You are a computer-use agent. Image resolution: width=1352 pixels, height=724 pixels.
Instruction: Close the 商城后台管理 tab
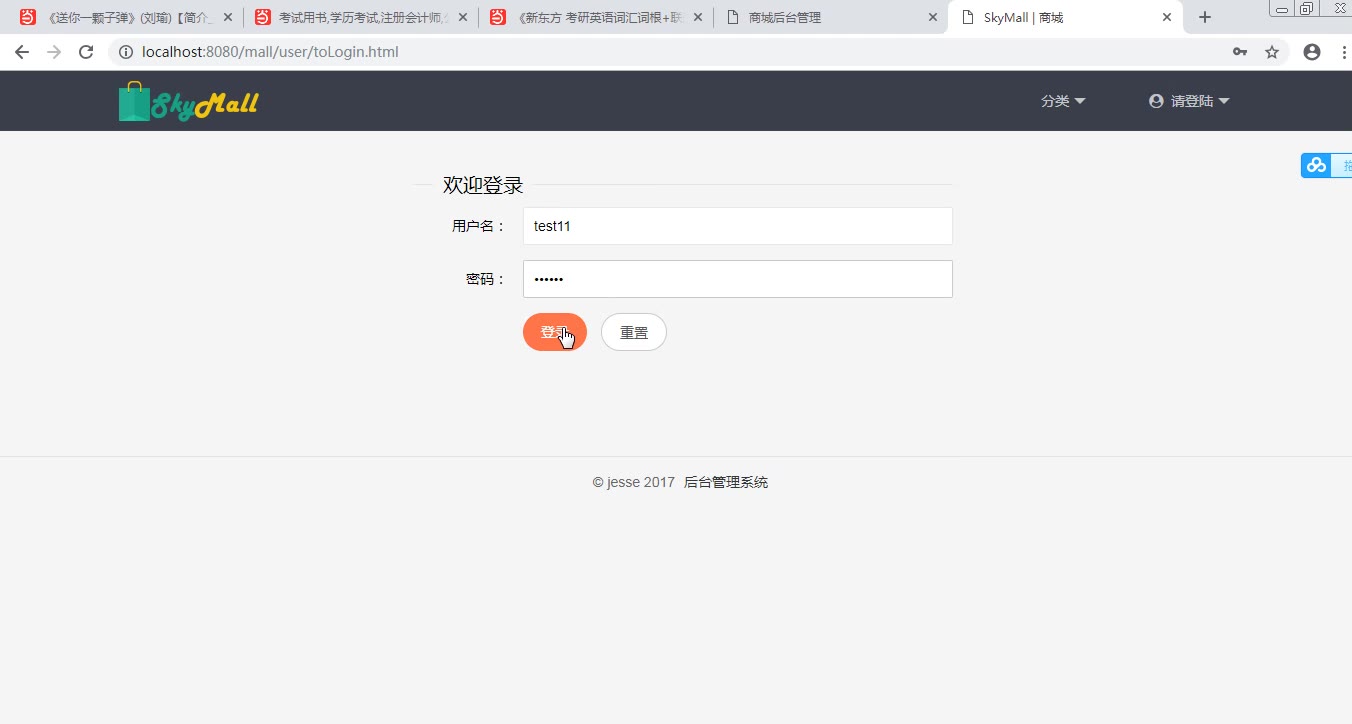pos(933,17)
